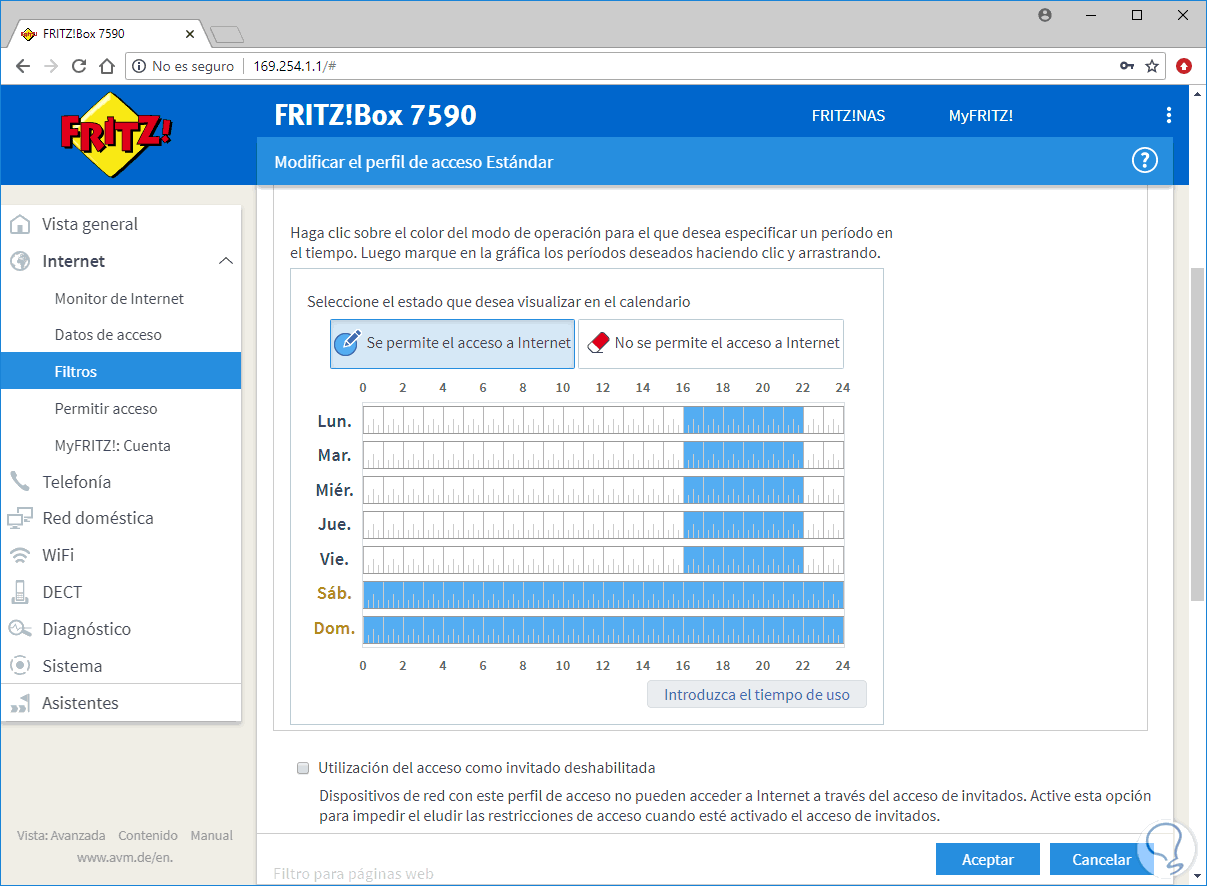Open MyFRITZ! header link
Screen dimensions: 1207x886
pyautogui.click(x=981, y=115)
